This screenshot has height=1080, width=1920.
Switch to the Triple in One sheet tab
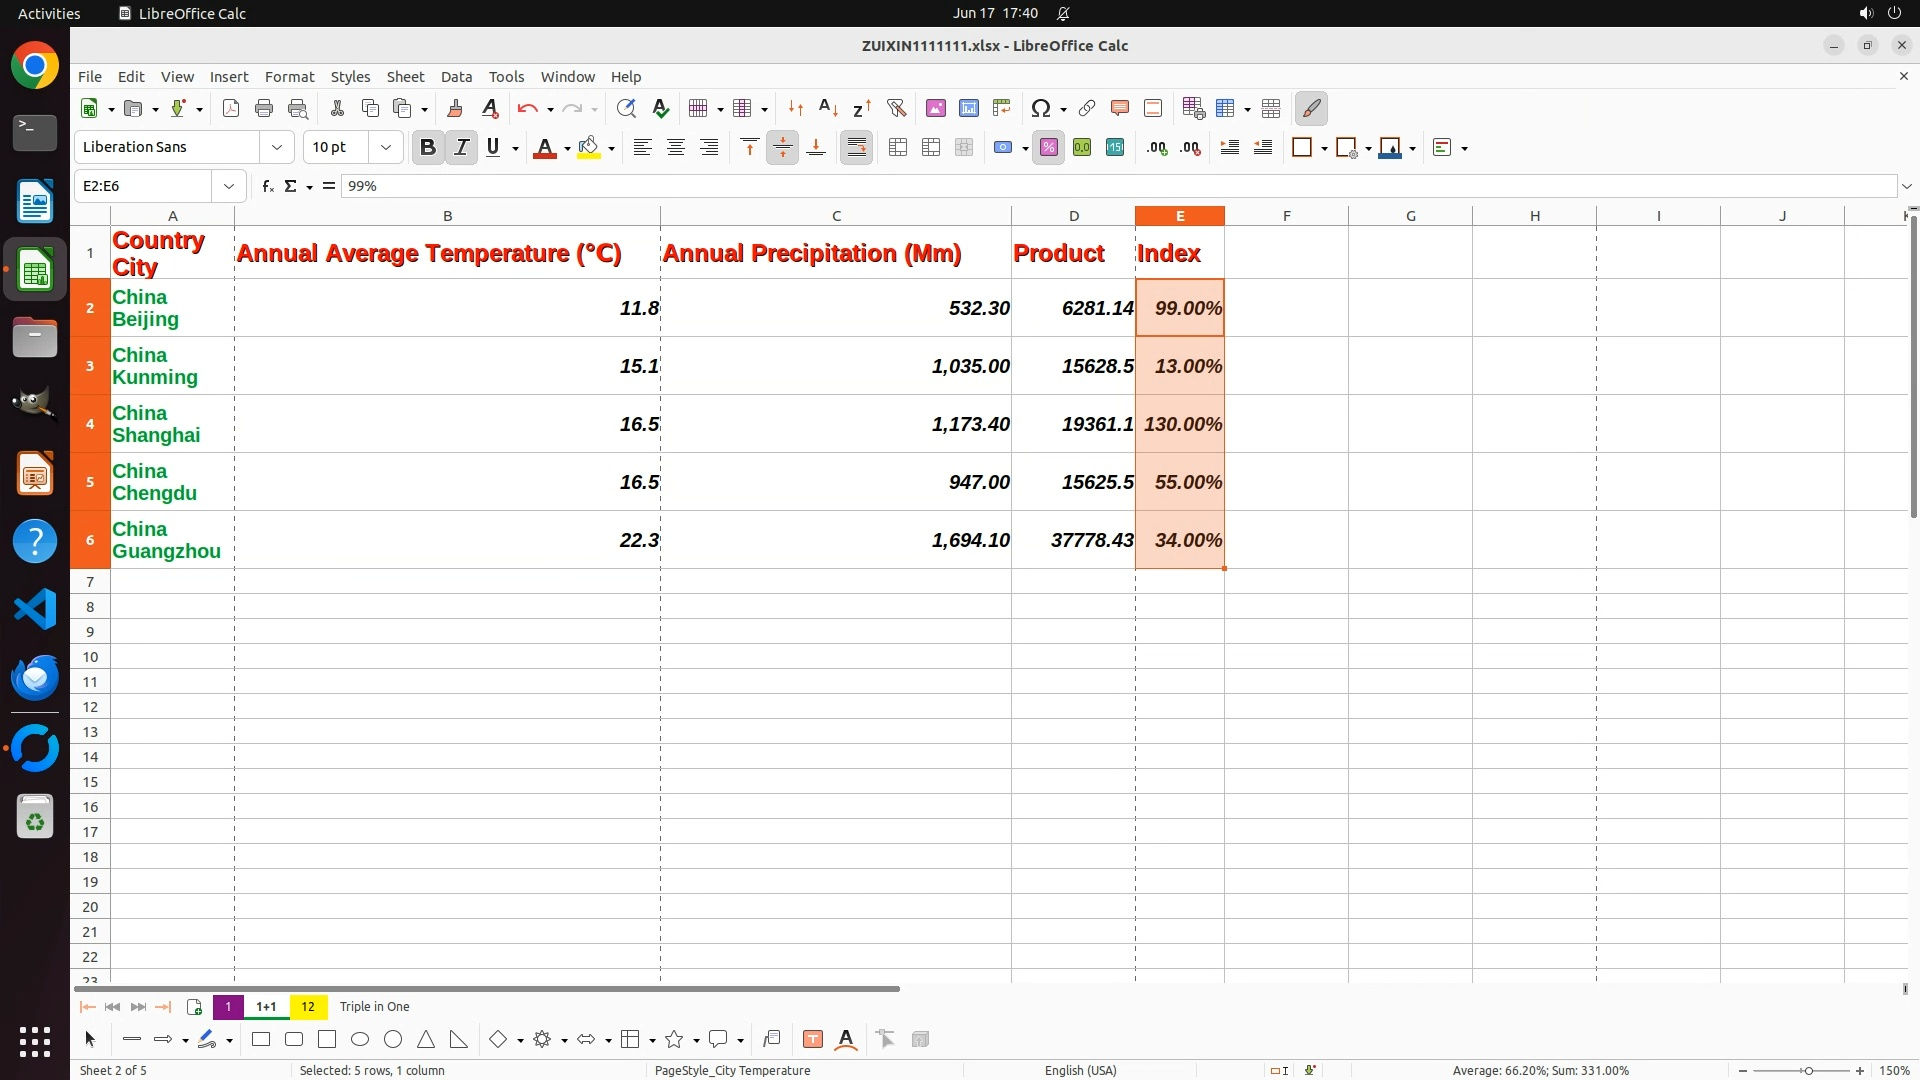pyautogui.click(x=374, y=1007)
